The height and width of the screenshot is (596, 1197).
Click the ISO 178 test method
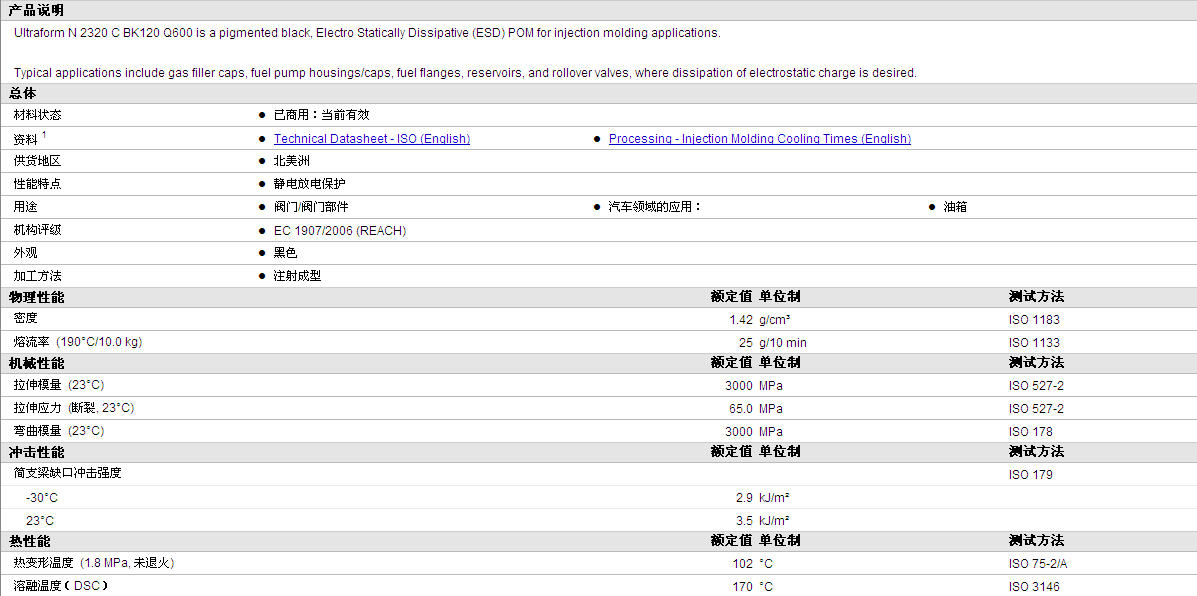point(1031,431)
